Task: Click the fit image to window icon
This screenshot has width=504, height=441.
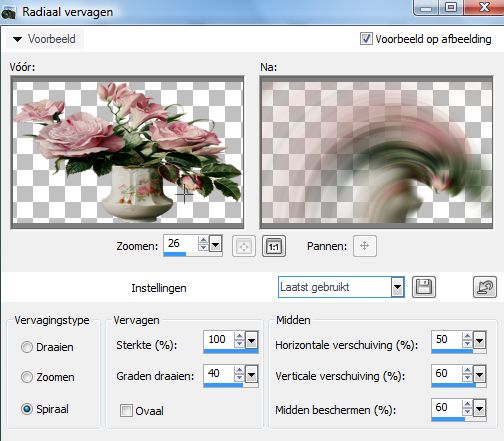Action: click(244, 246)
